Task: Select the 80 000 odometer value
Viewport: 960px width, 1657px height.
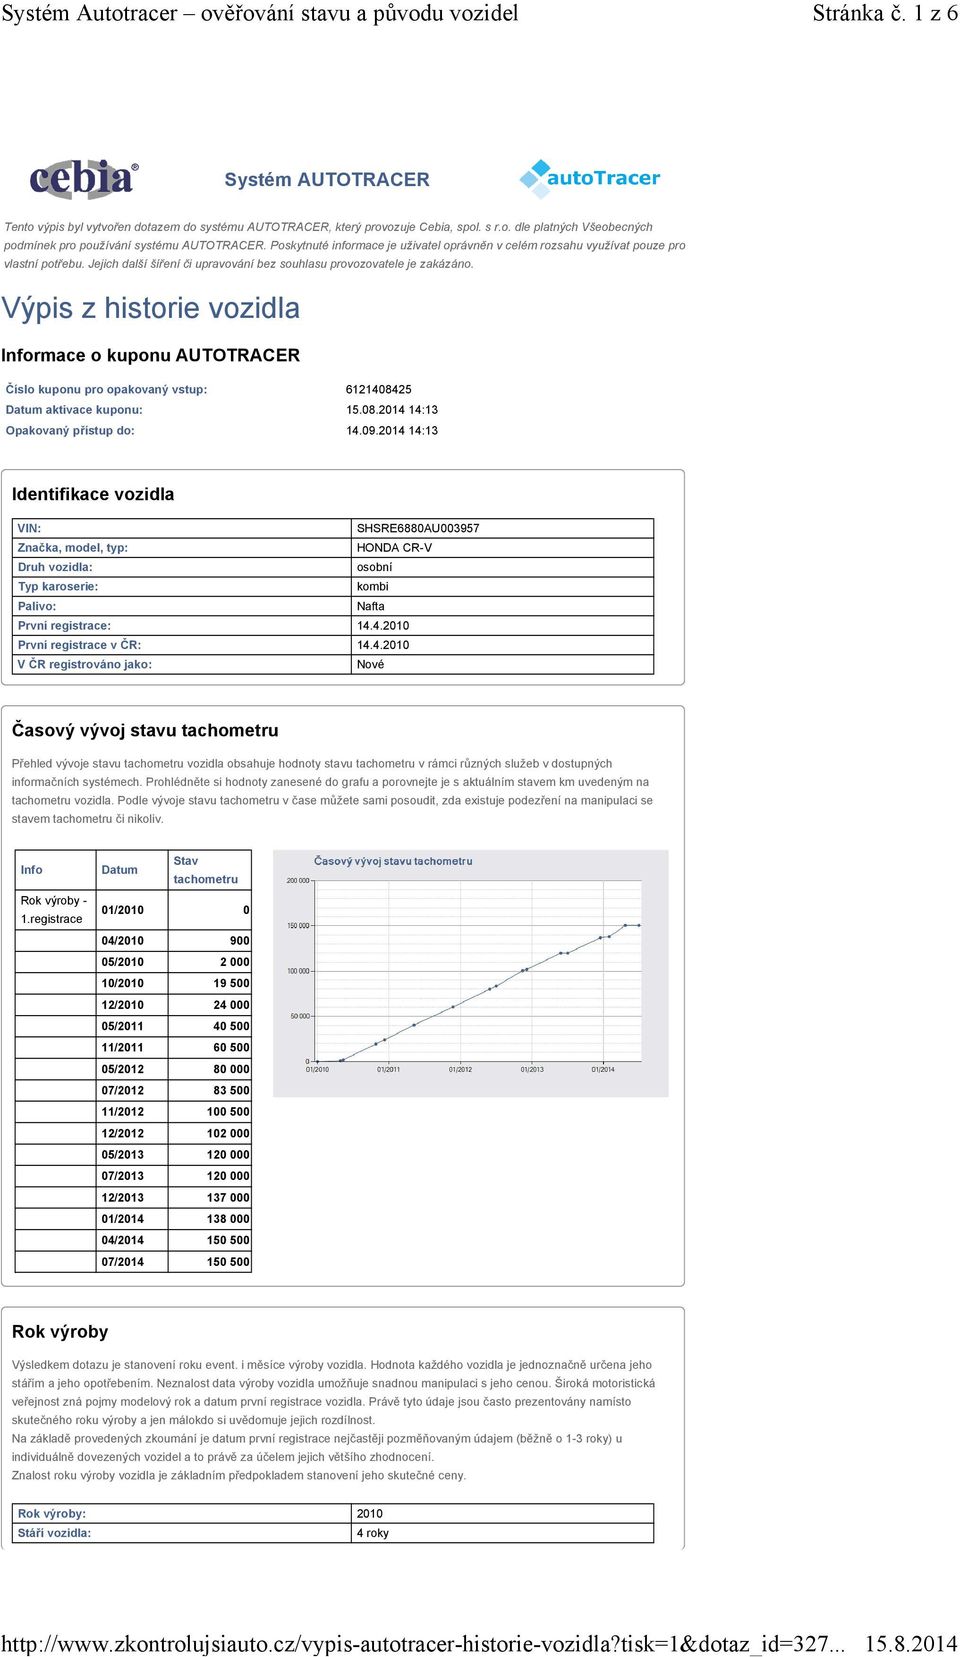Action: coord(231,1070)
